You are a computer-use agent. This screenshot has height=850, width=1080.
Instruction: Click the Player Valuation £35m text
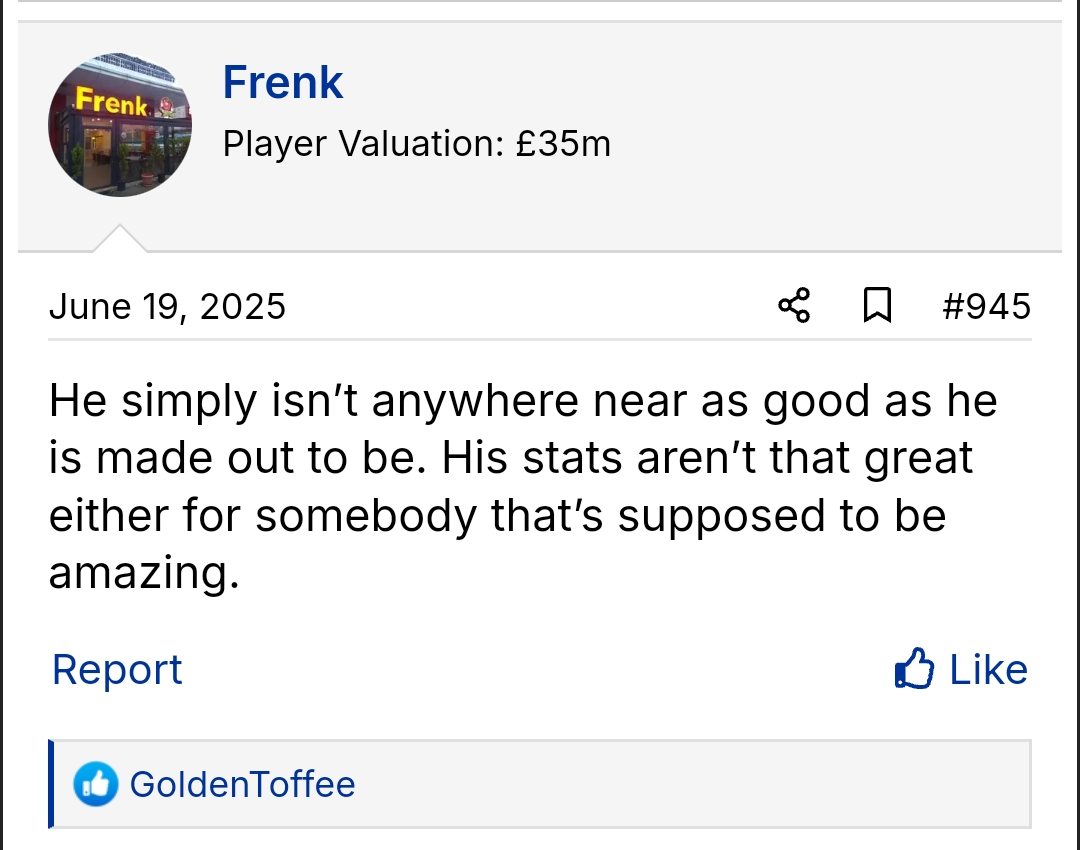point(416,144)
